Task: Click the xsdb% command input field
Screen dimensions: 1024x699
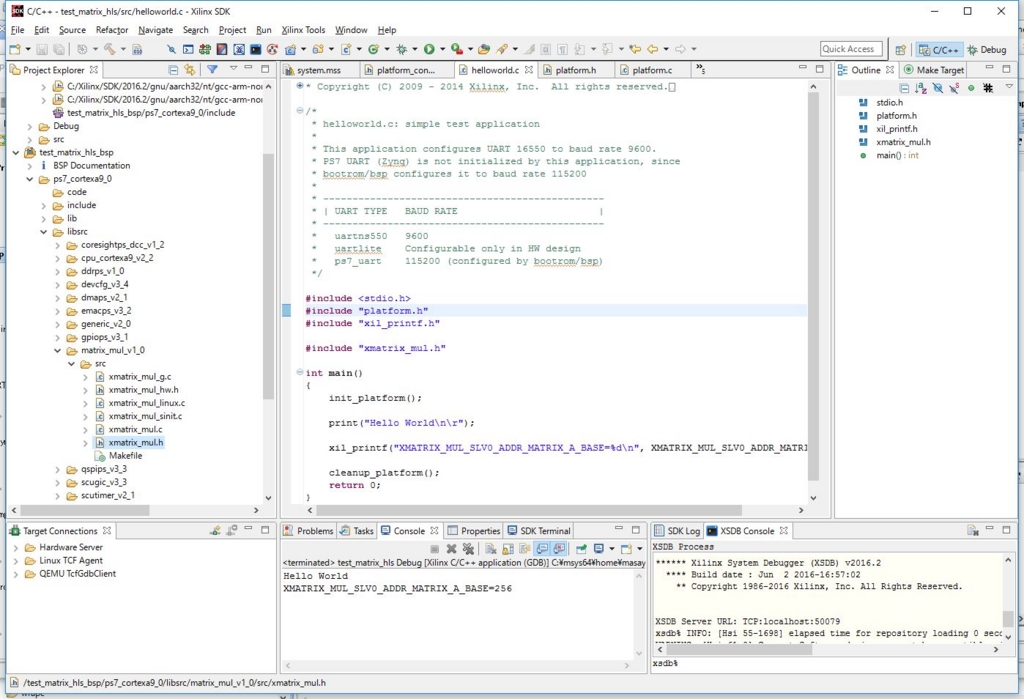Action: tap(833, 663)
